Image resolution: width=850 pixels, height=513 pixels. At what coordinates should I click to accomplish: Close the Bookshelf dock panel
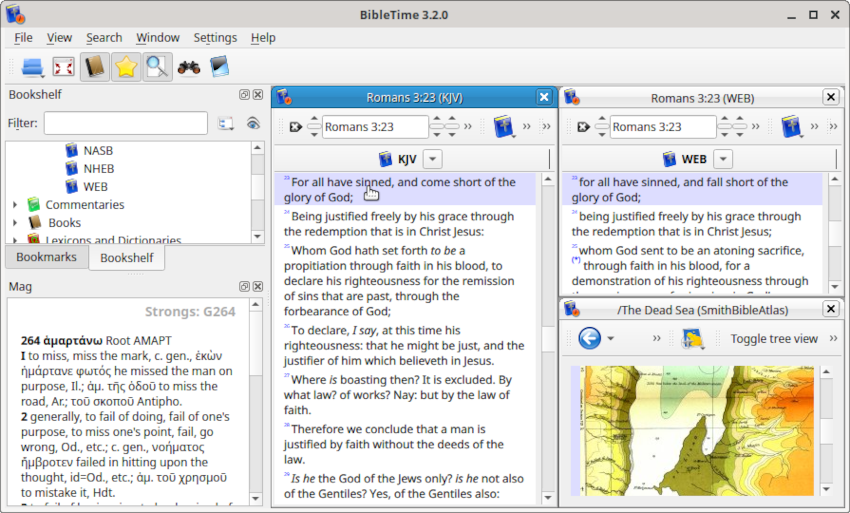click(x=258, y=94)
